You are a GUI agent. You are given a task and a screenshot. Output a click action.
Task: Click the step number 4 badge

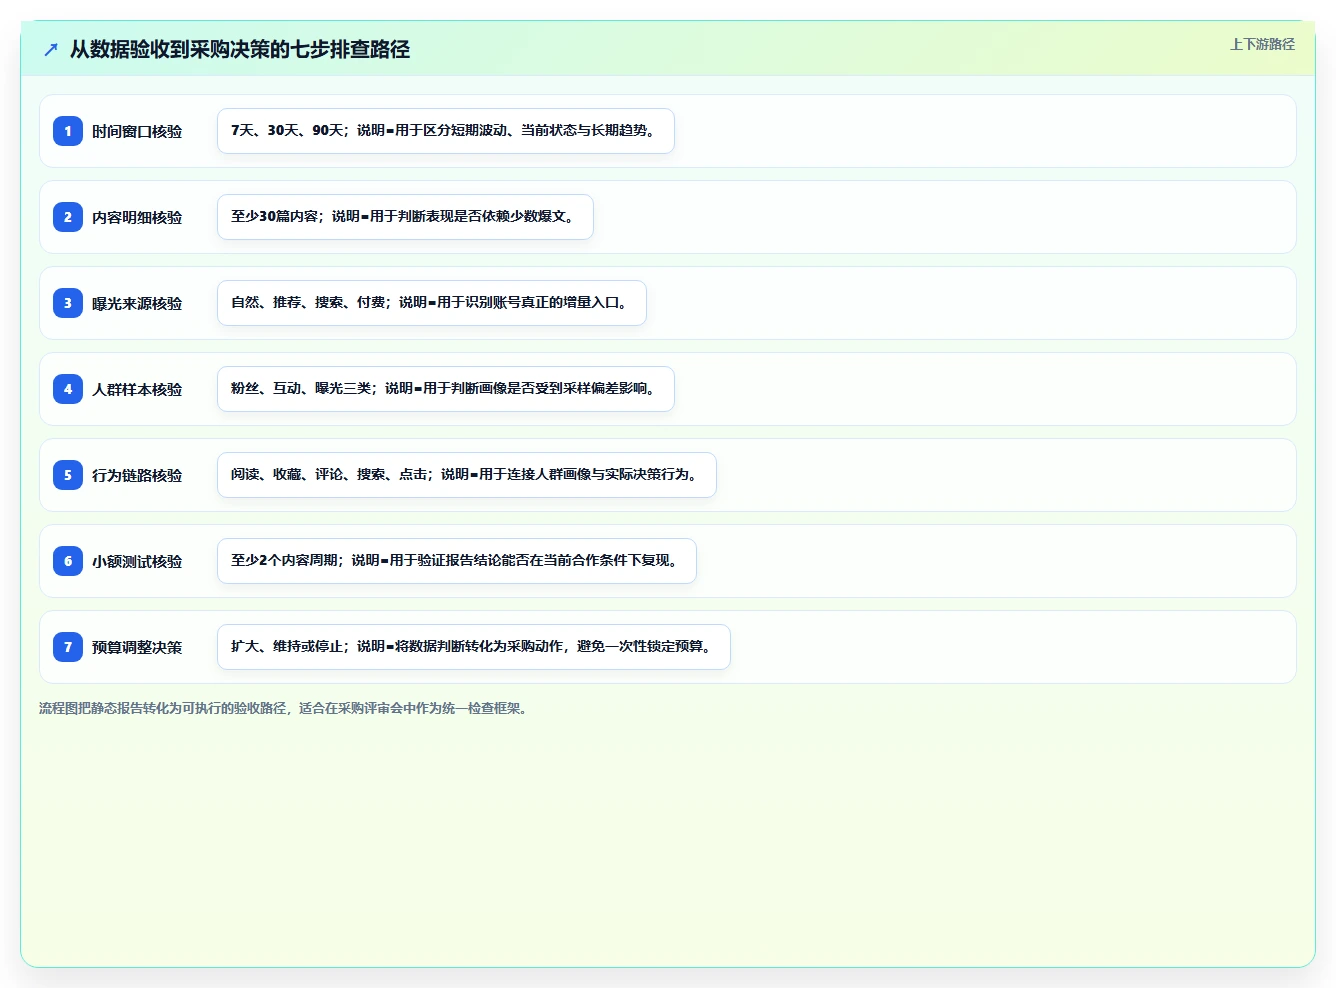68,389
